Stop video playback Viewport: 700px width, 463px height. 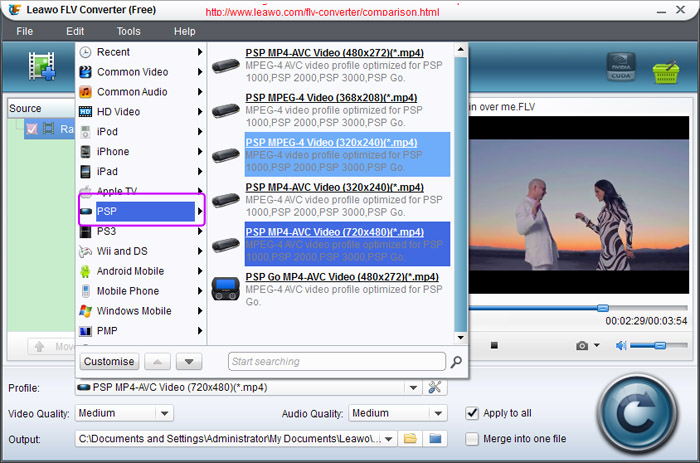pos(494,345)
